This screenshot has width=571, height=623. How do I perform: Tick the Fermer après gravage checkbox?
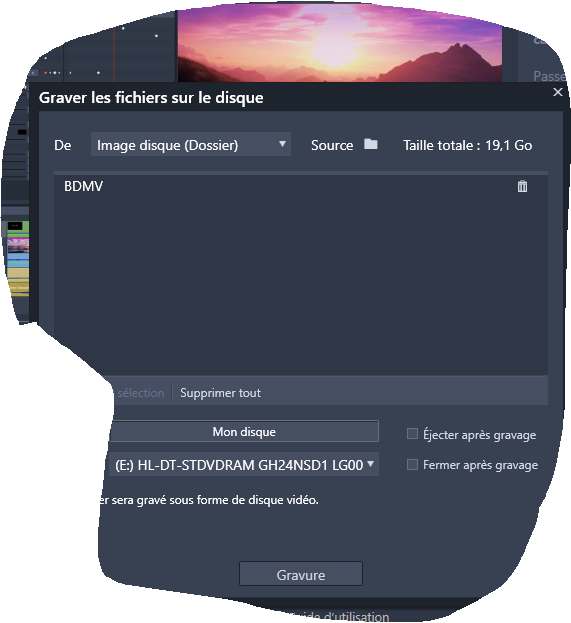412,464
